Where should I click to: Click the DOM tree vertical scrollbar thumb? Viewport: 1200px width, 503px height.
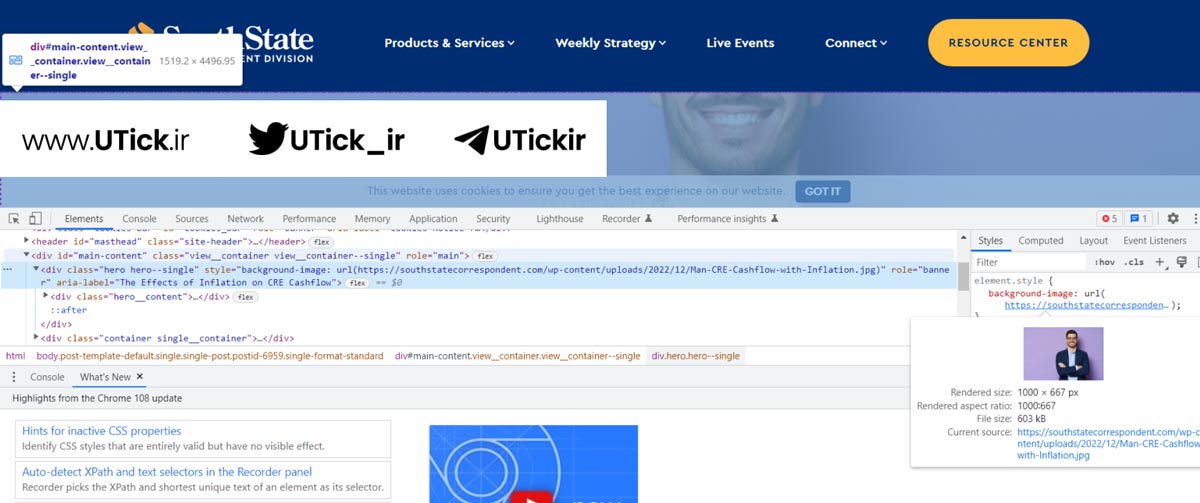click(963, 276)
